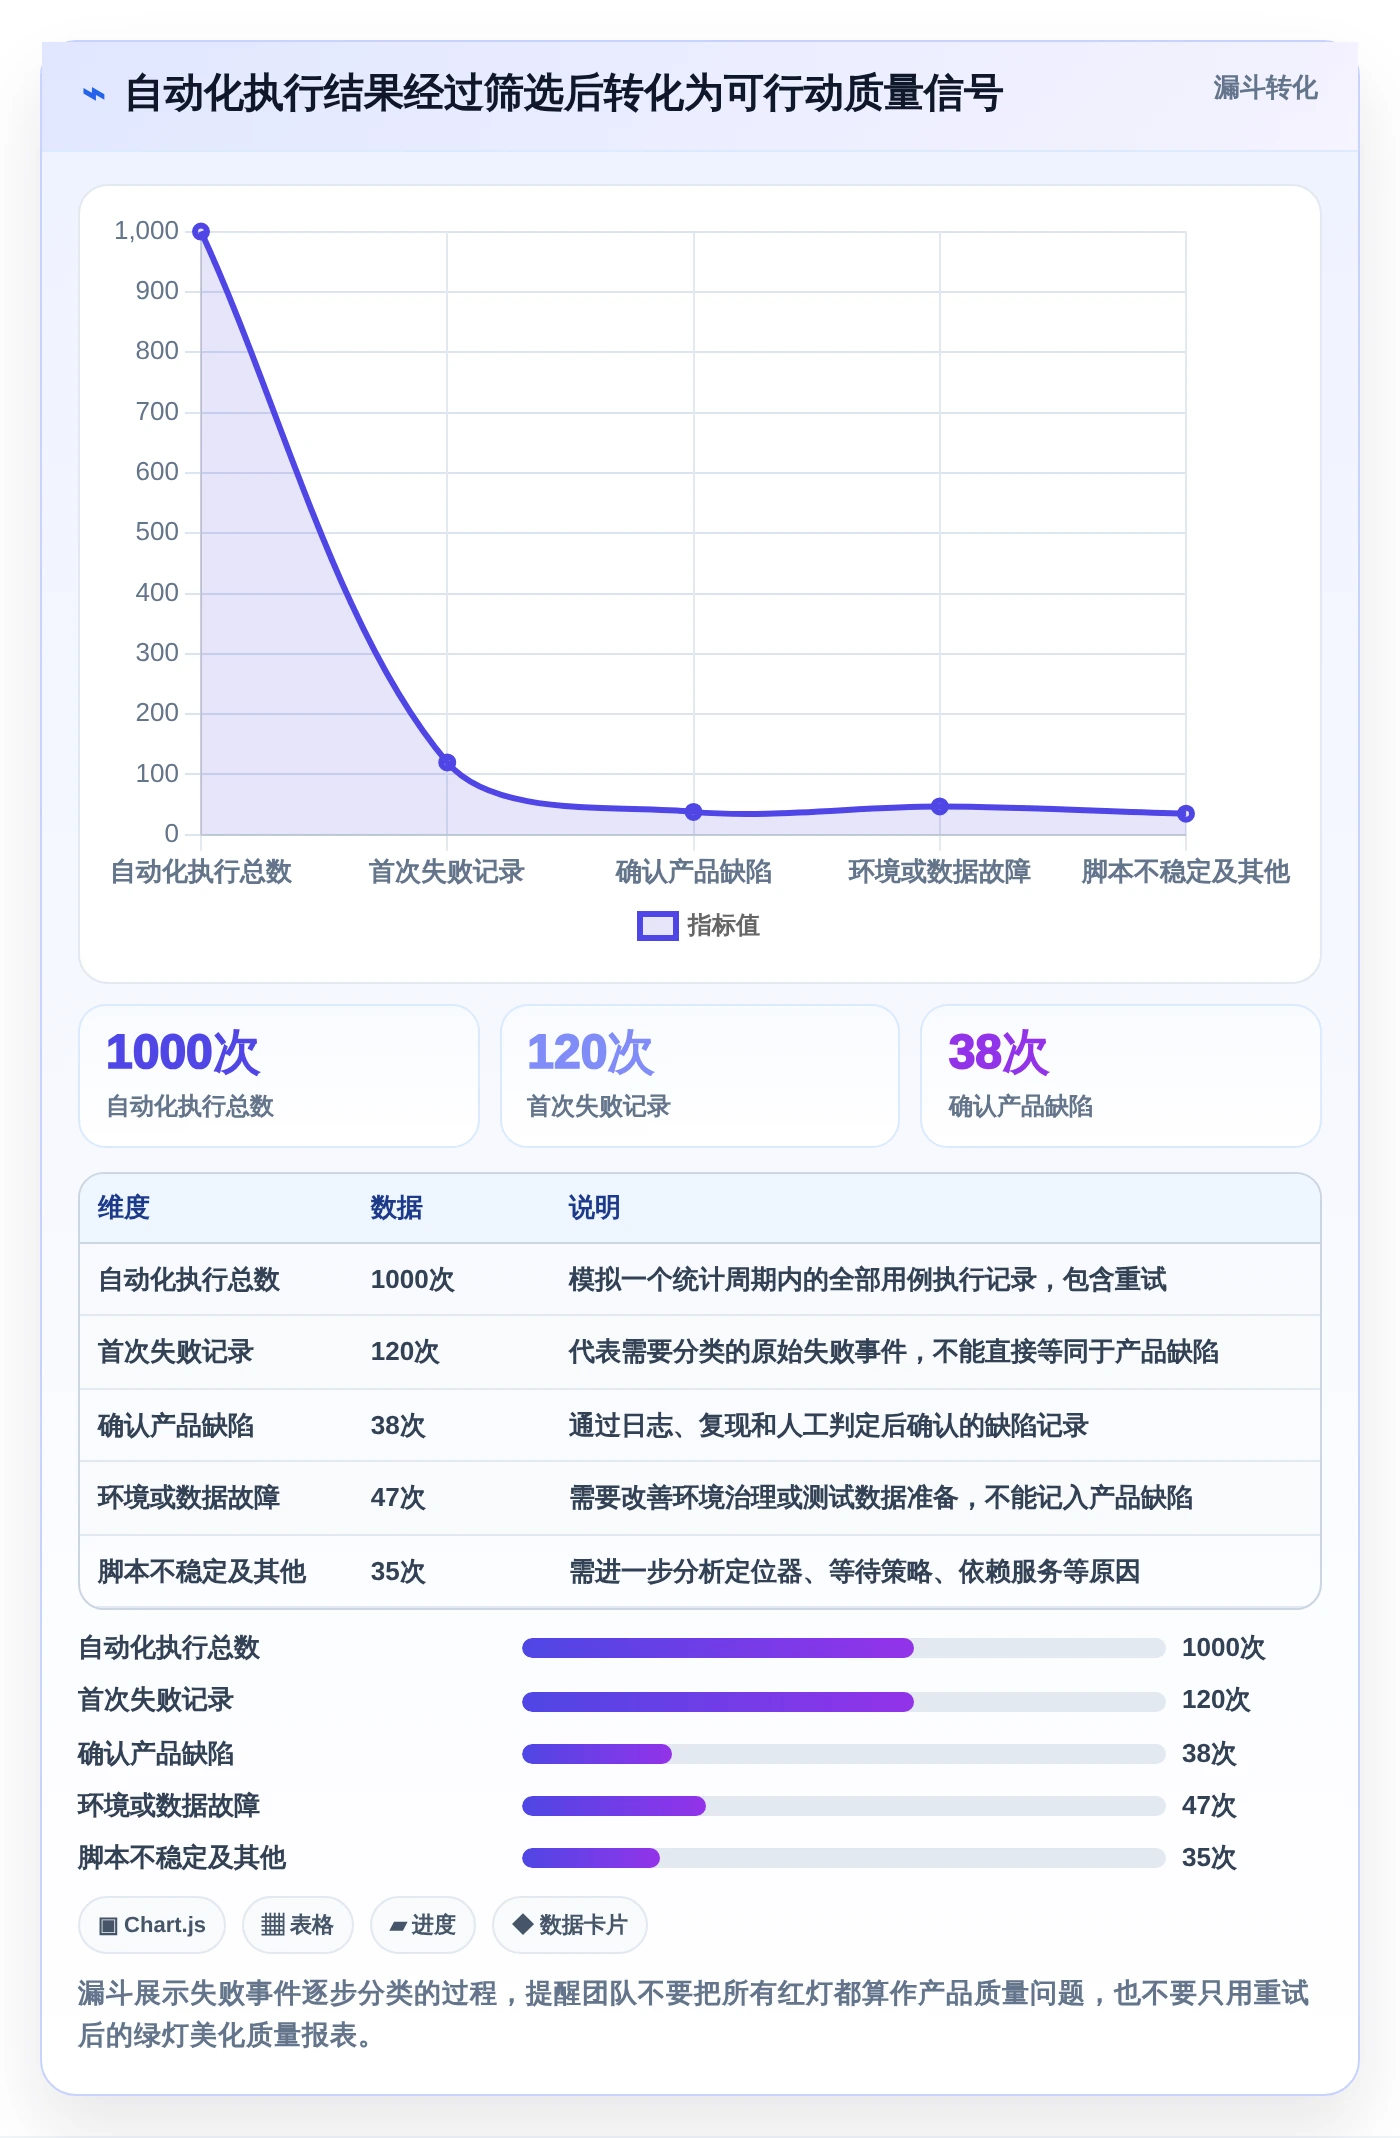Viewport: 1400px width, 2138px height.
Task: Click 1000次 value beside progress bar
Action: point(1223,1648)
